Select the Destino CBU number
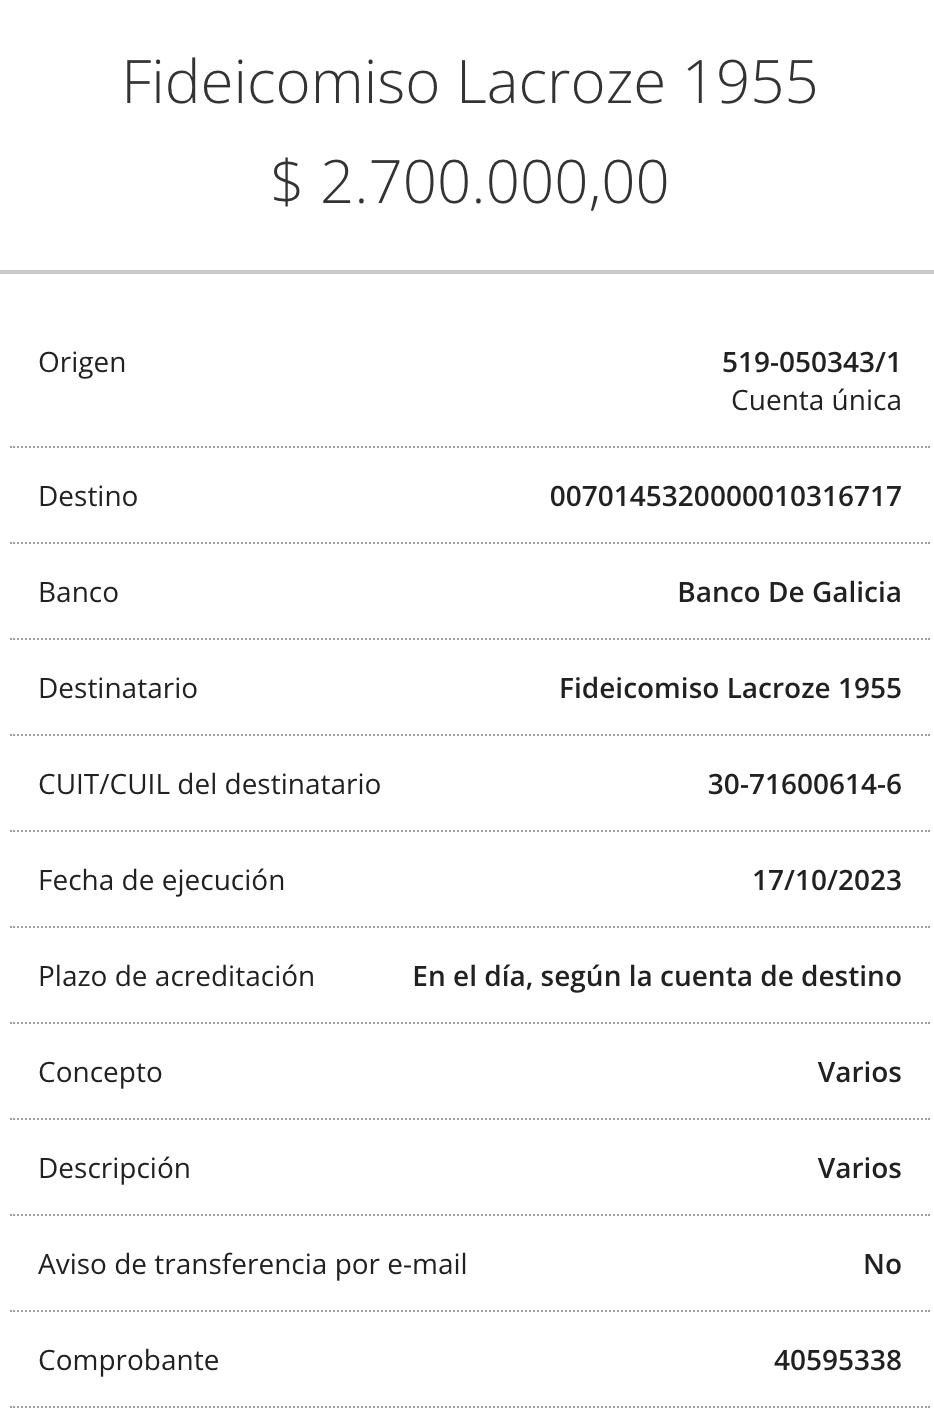This screenshot has width=934, height=1426. 726,496
